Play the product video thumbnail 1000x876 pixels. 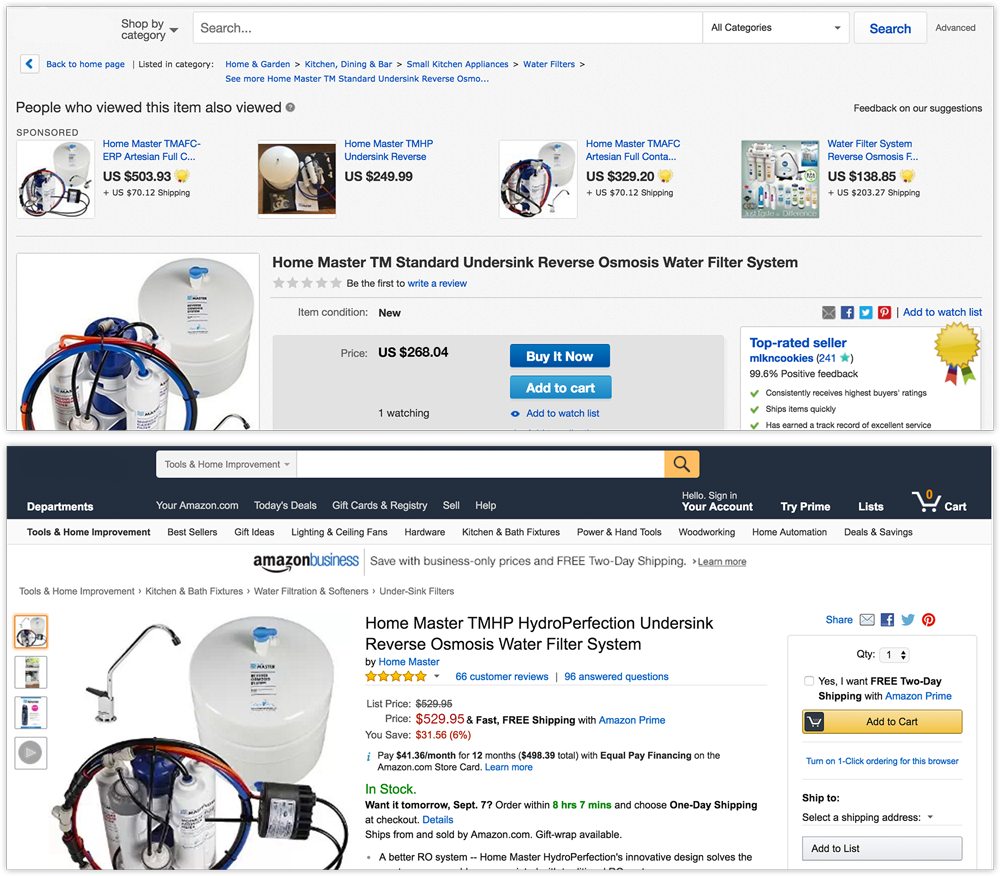point(31,753)
